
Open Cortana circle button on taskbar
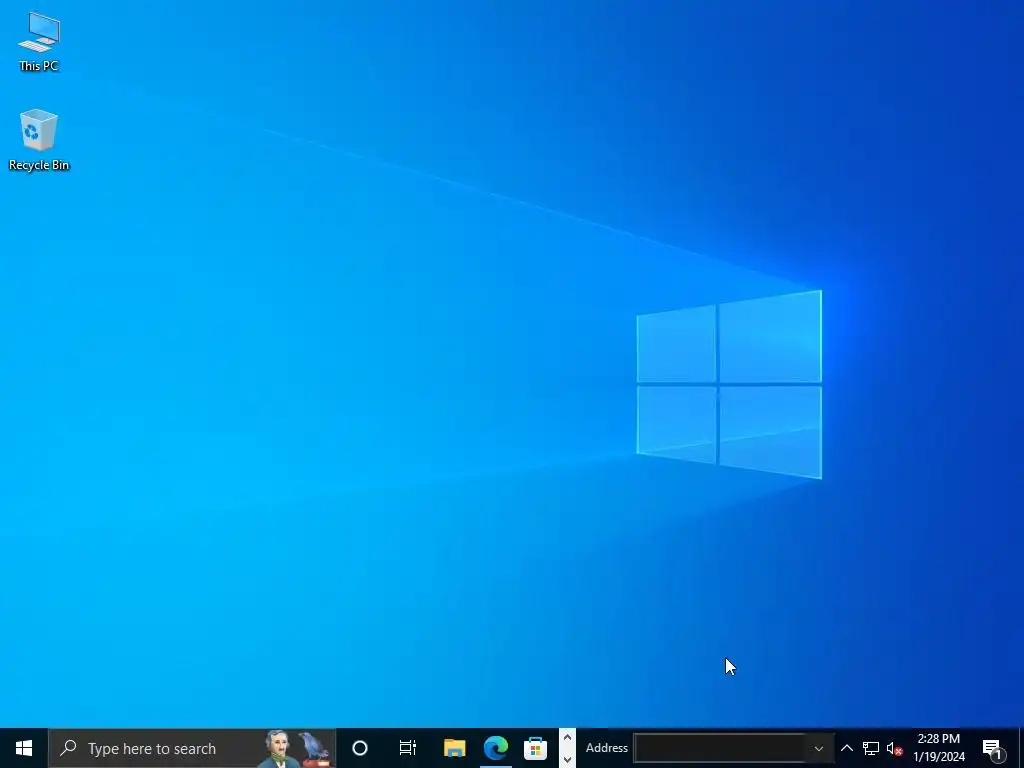360,748
